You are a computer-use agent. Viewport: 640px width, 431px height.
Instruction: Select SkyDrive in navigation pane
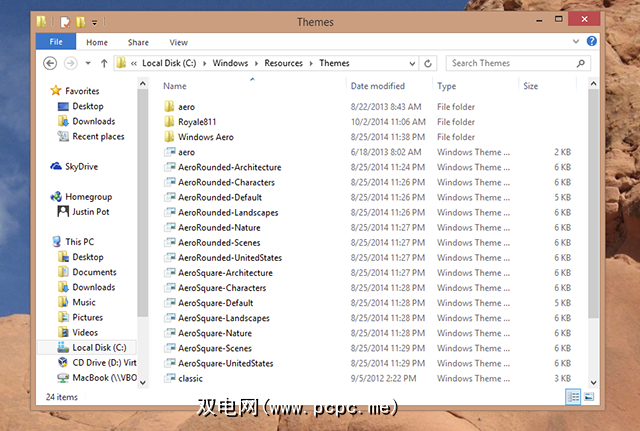(82, 167)
